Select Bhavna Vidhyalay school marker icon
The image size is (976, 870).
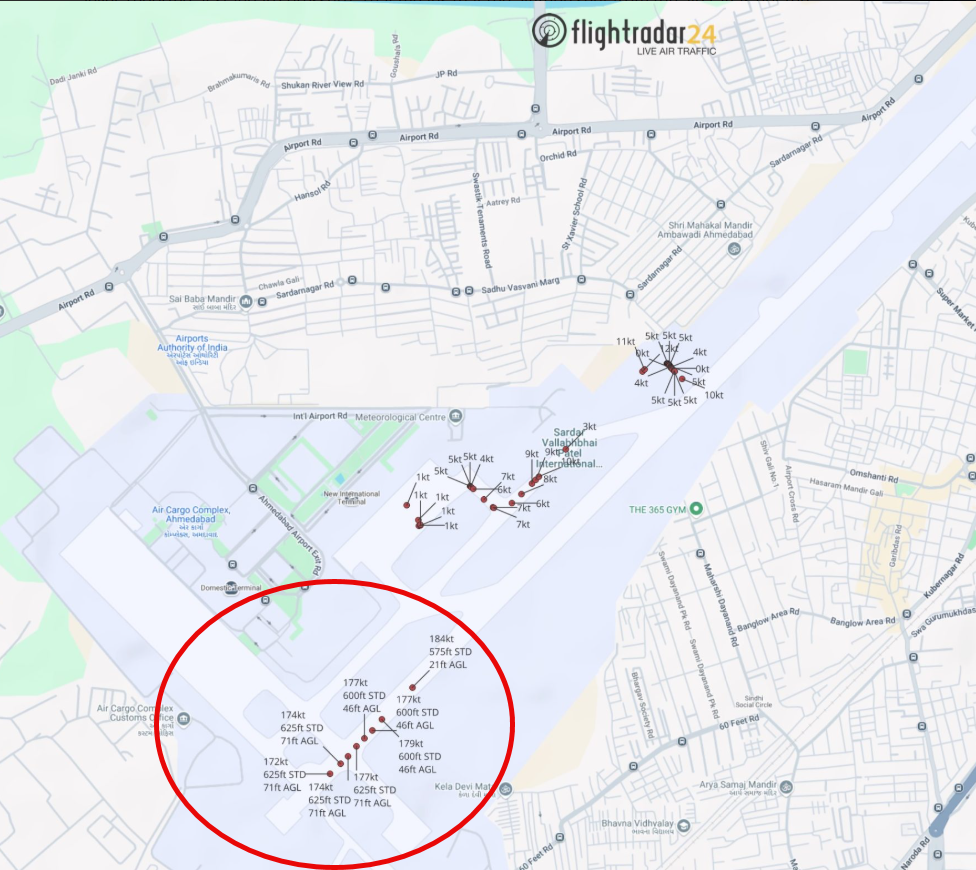(x=683, y=826)
